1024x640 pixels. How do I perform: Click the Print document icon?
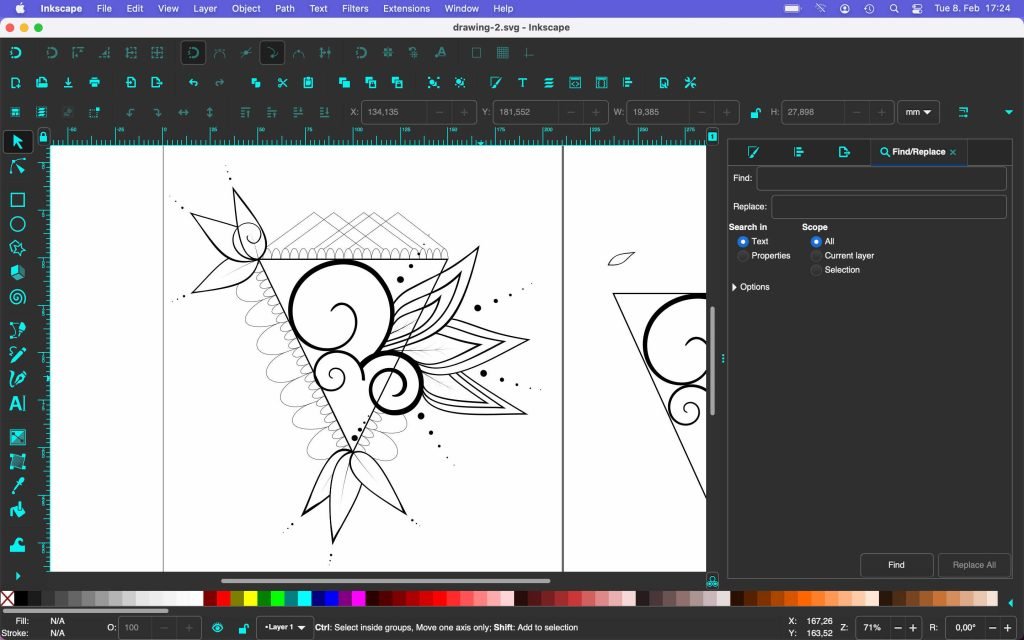coord(94,82)
